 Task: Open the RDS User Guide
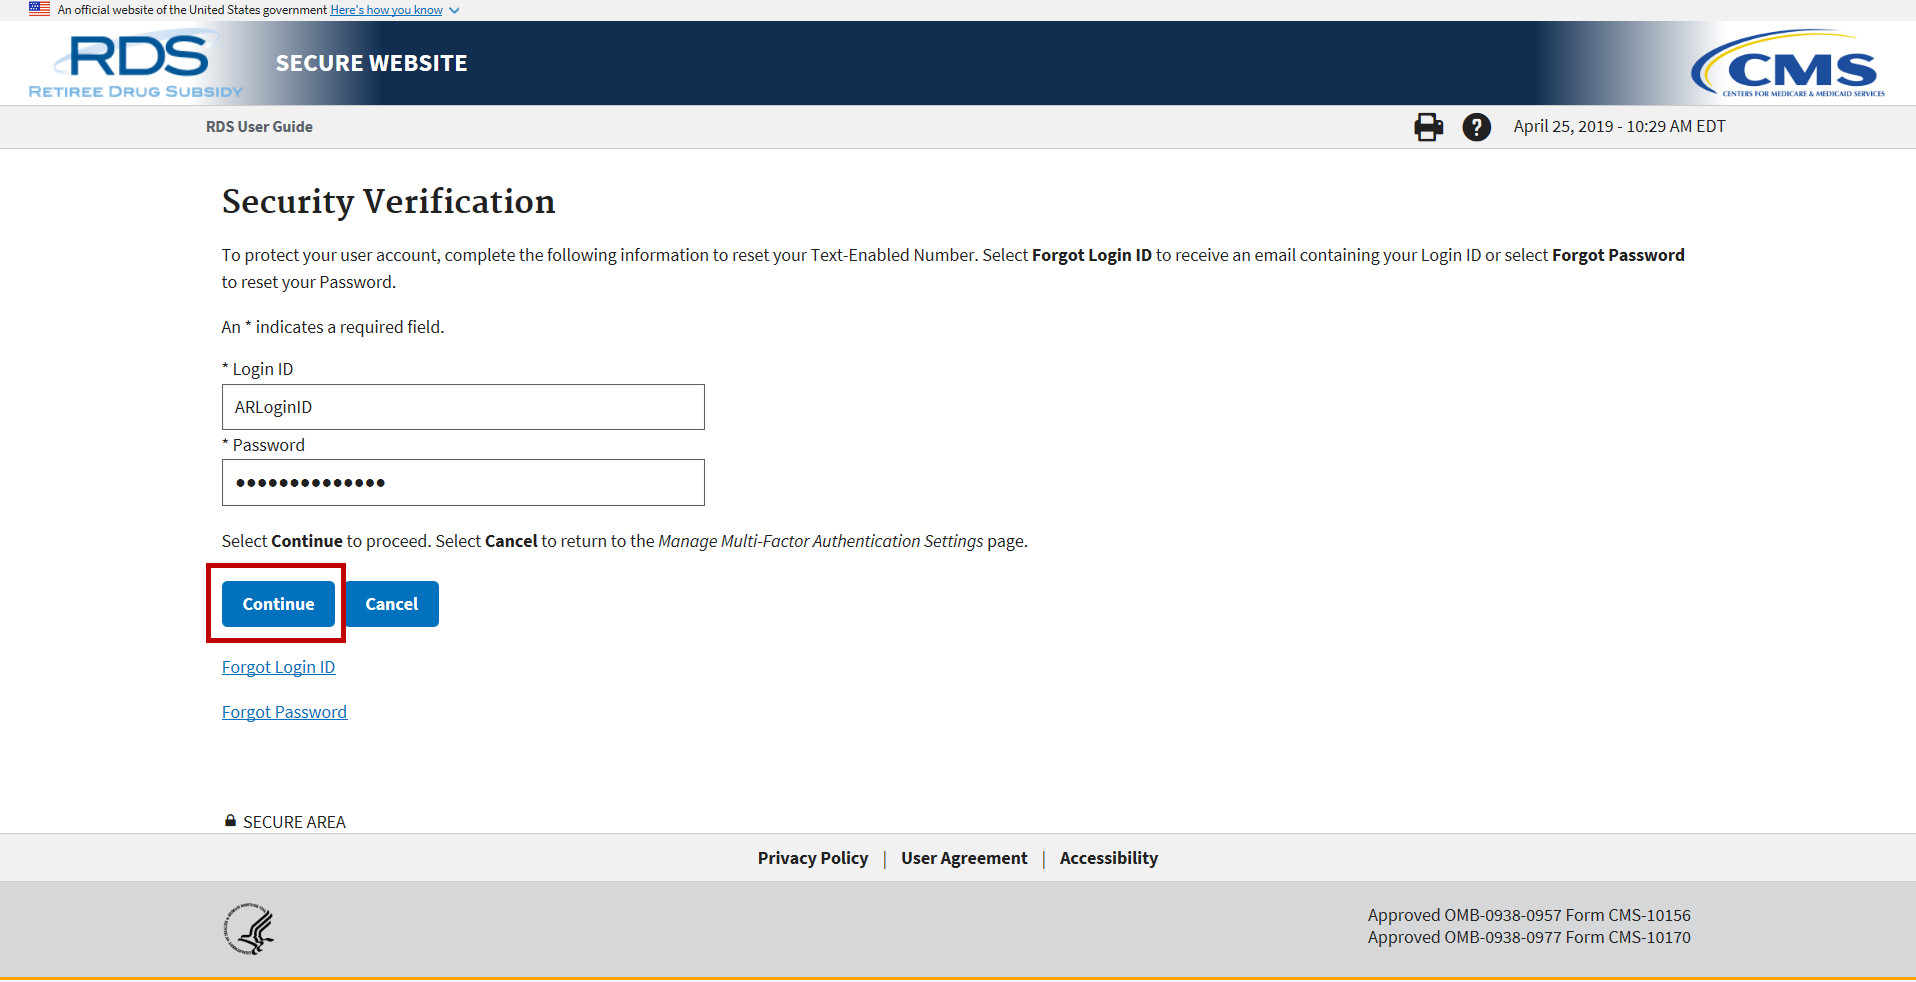[259, 127]
